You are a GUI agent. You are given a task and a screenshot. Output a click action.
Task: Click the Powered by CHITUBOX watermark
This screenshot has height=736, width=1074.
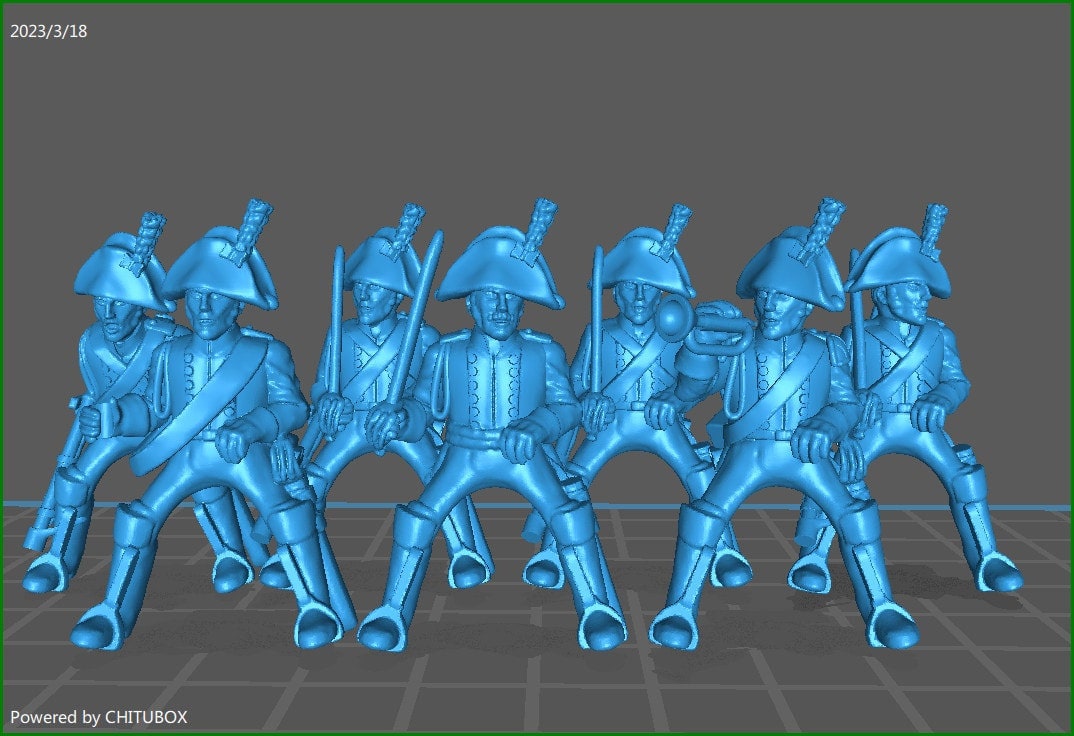click(98, 717)
